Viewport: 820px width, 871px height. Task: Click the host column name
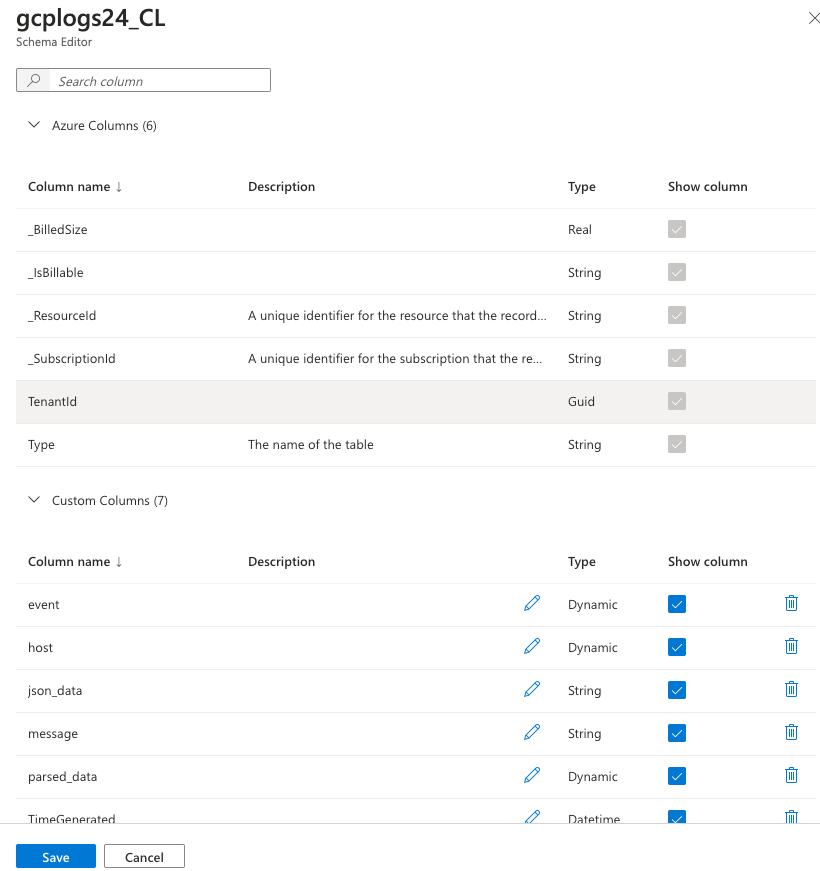(41, 648)
